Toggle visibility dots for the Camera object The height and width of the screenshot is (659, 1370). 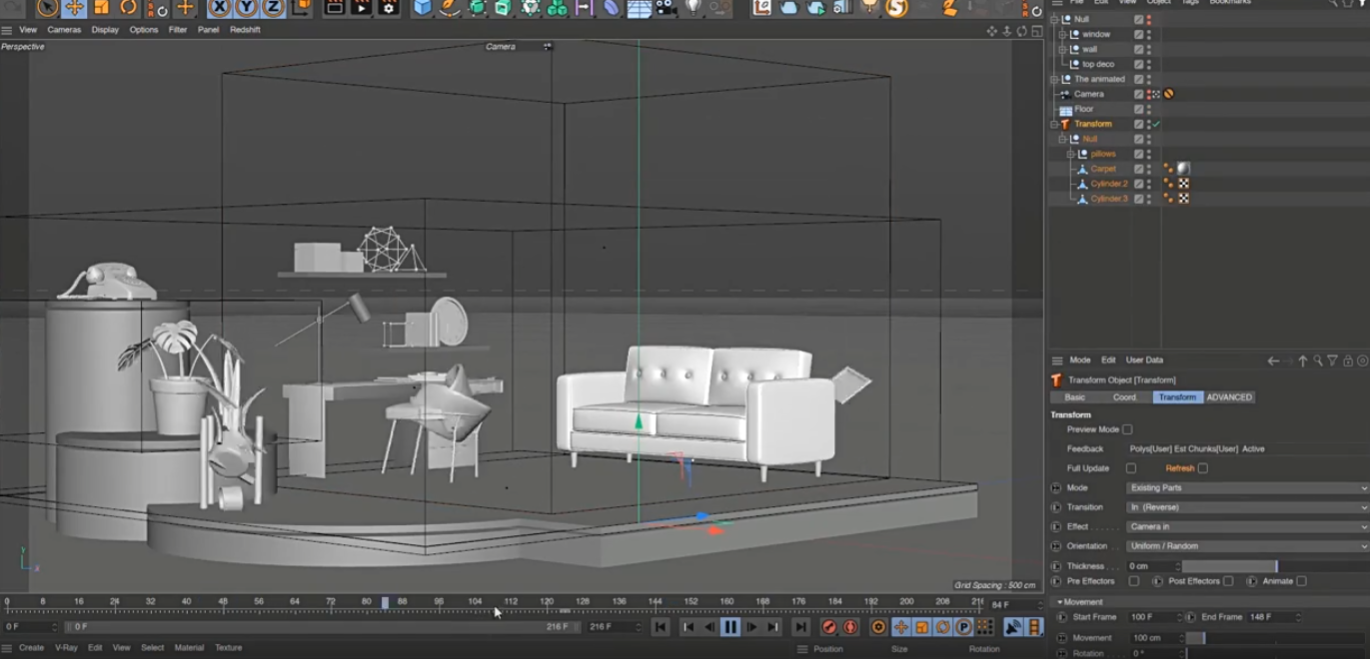point(1149,94)
